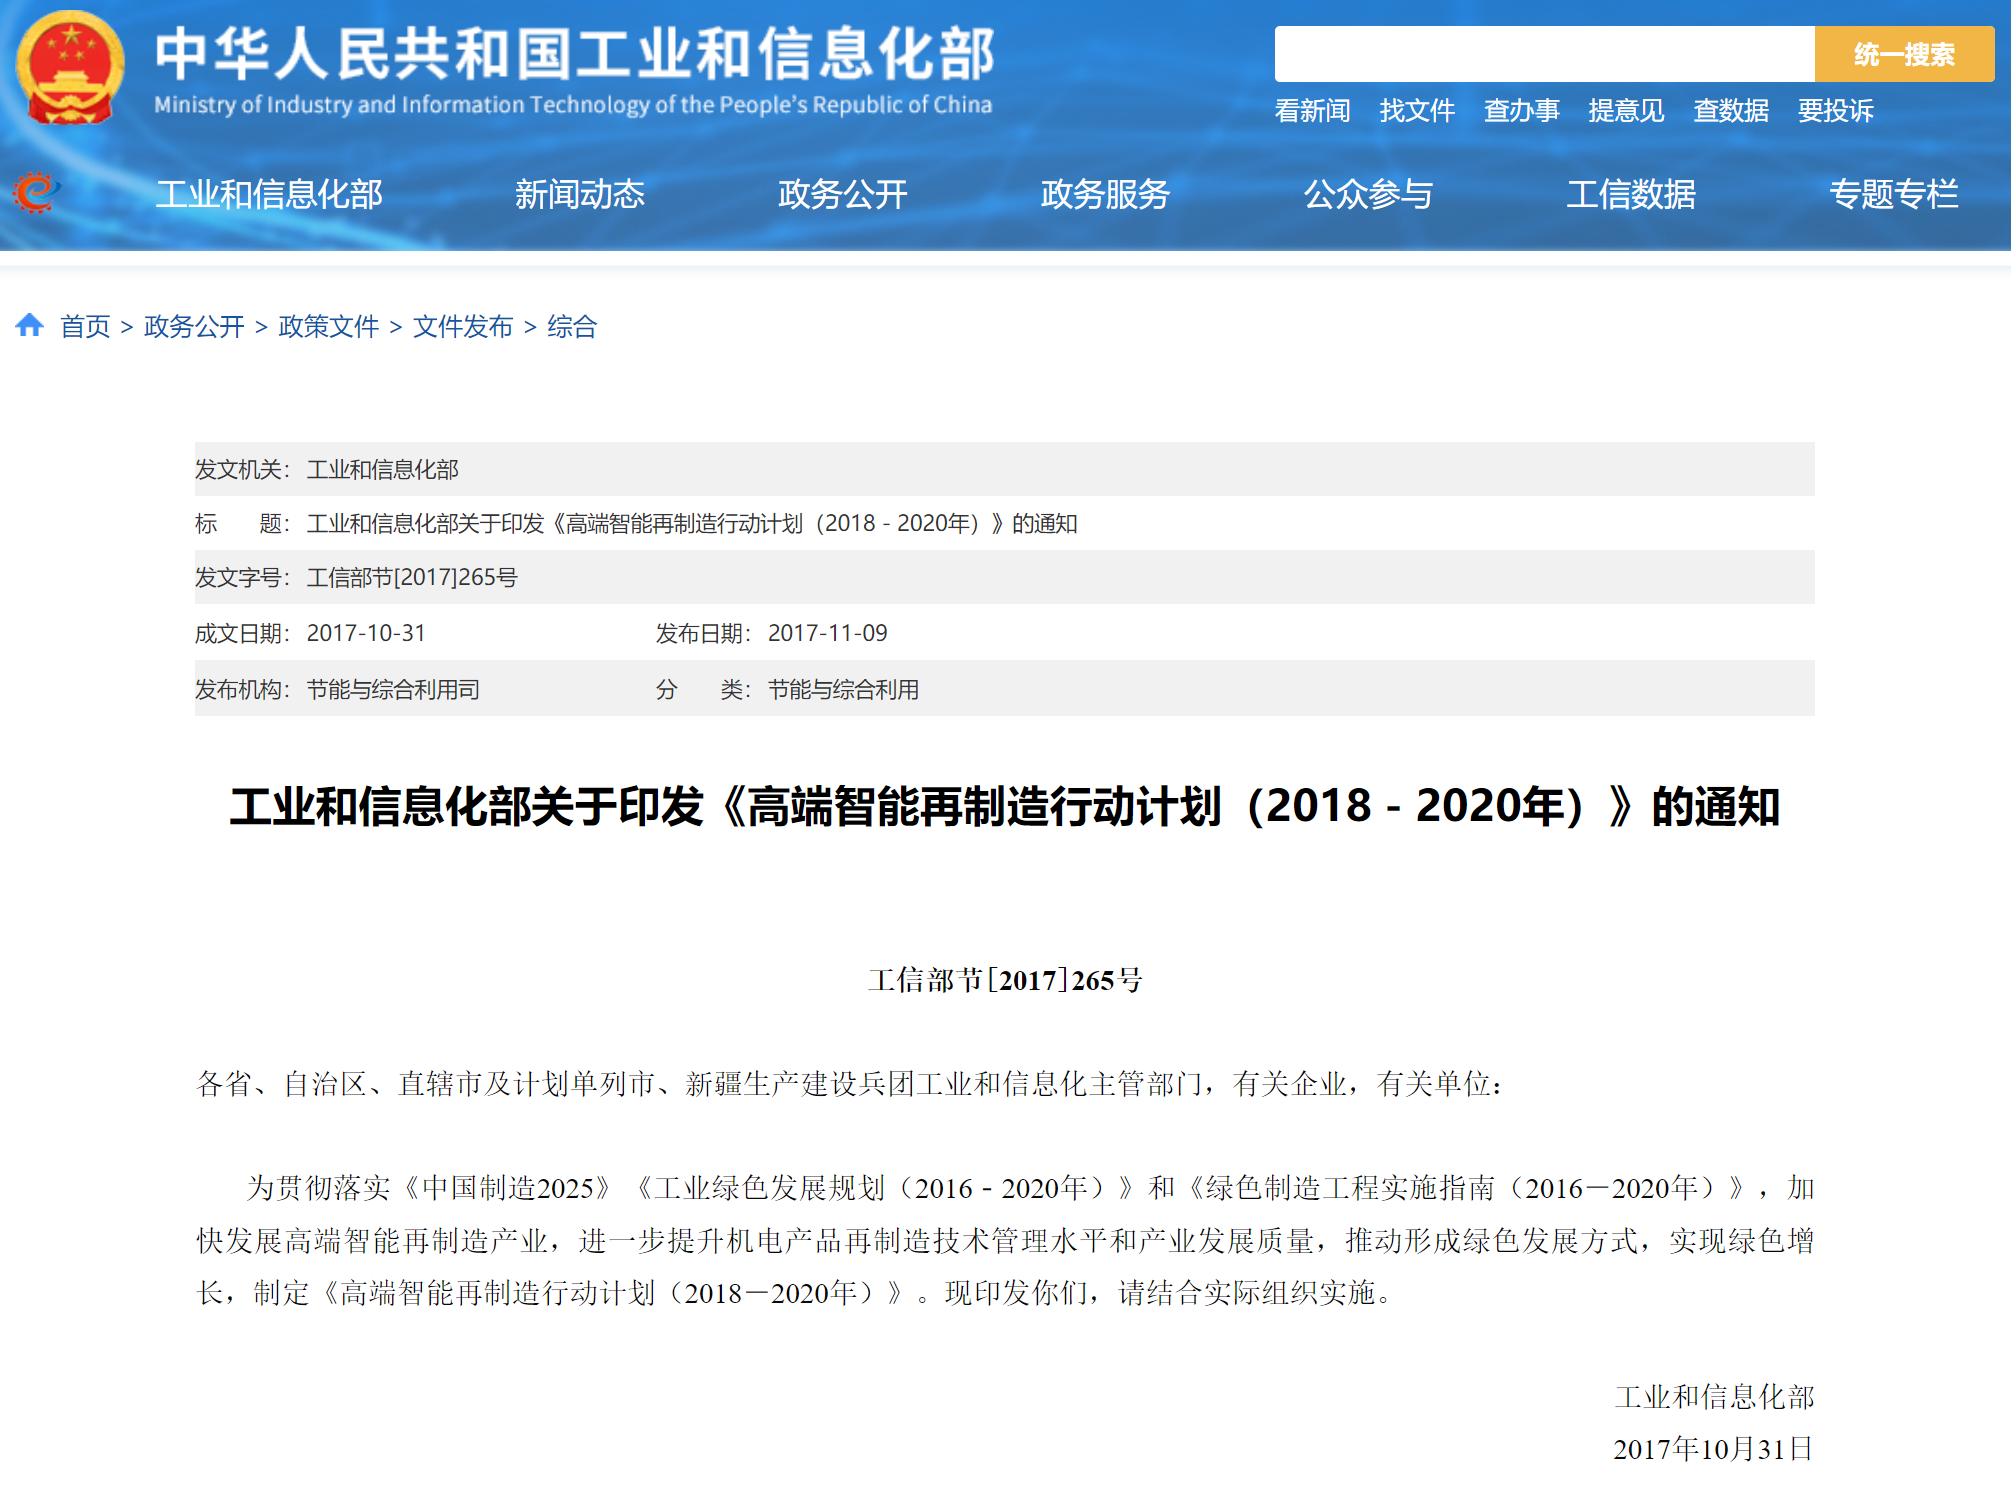The height and width of the screenshot is (1485, 2011).
Task: Select 工业和信息化部 navigation menu
Action: pos(269,194)
